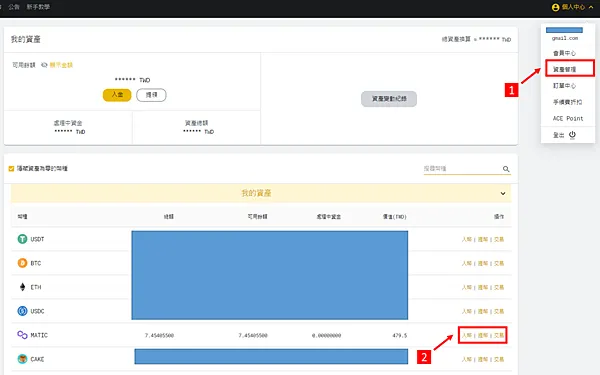600x375 pixels.
Task: Click the MATIC total 7.45405500 cell
Action: tap(159, 336)
